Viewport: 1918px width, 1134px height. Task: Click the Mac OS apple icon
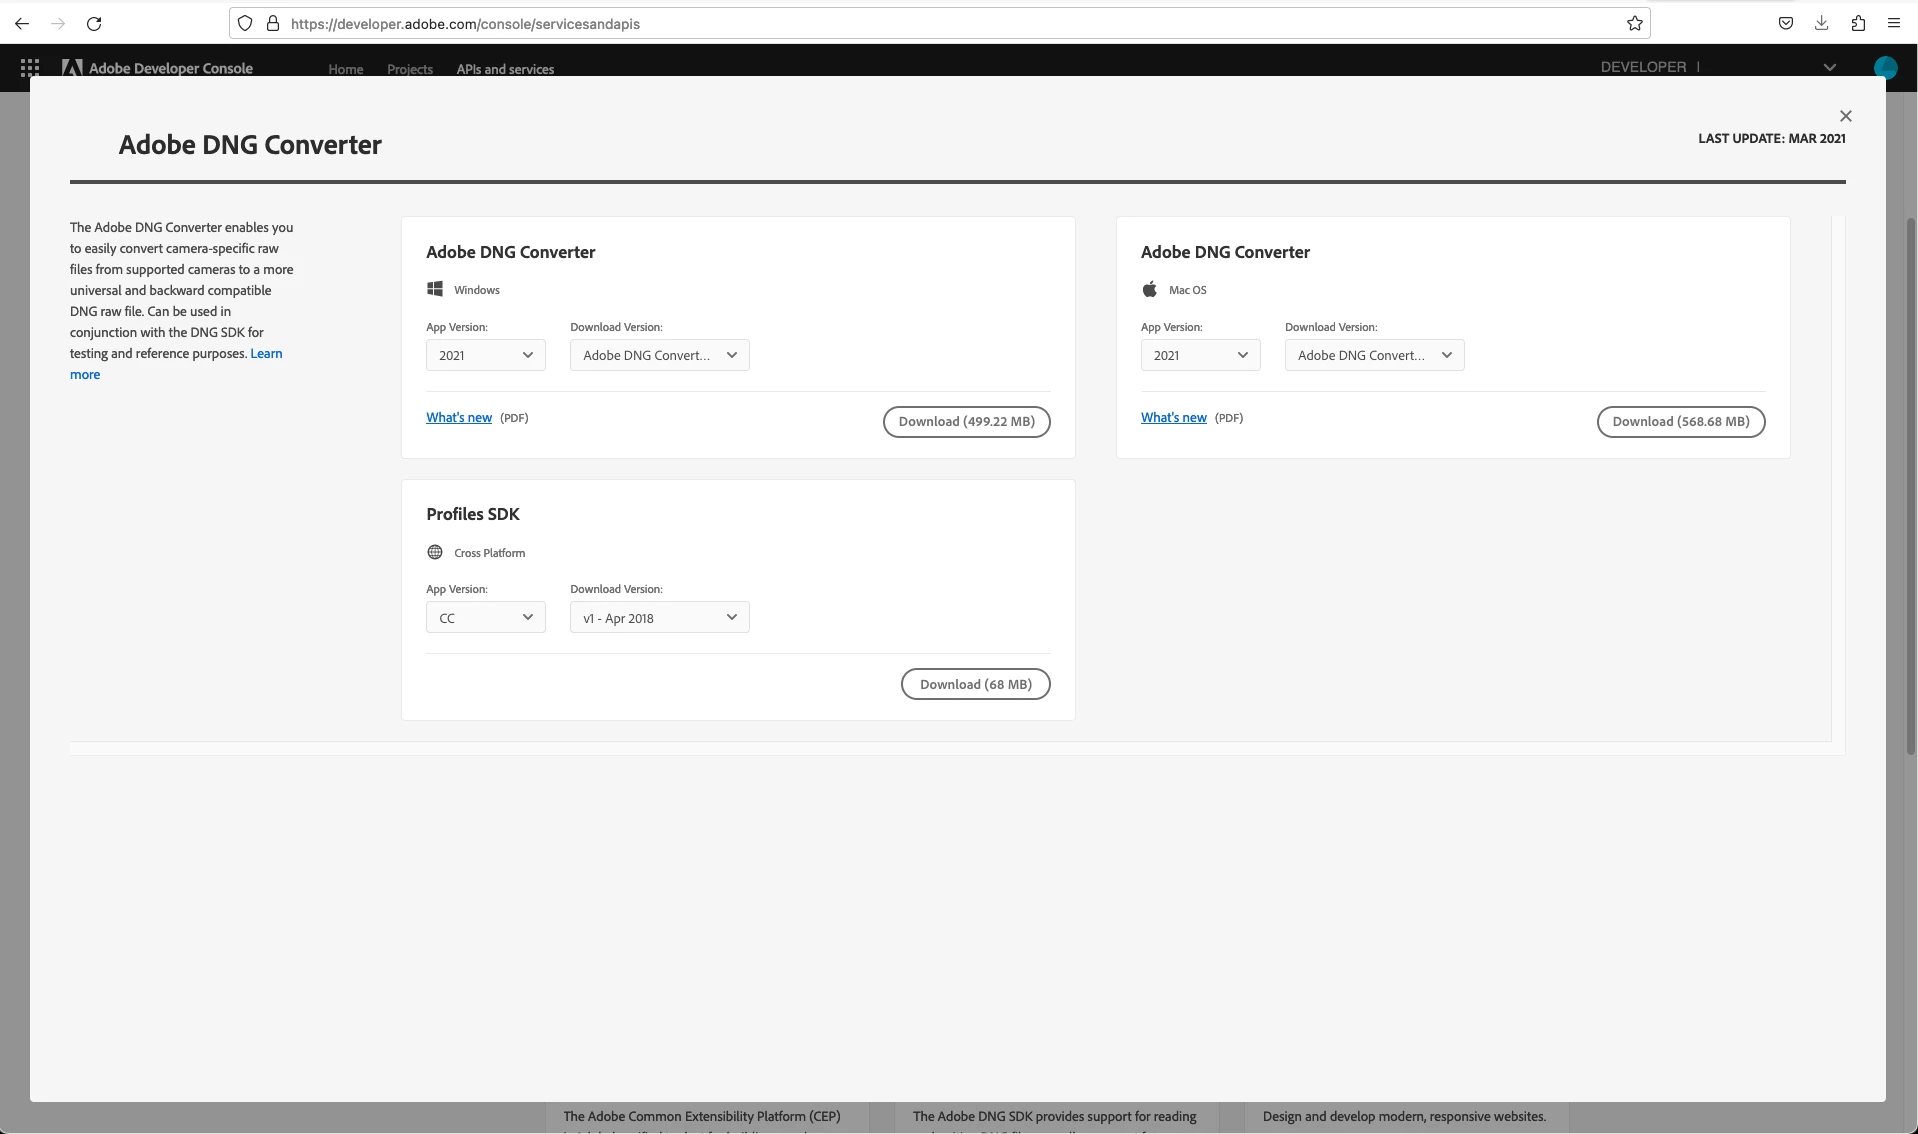point(1149,289)
